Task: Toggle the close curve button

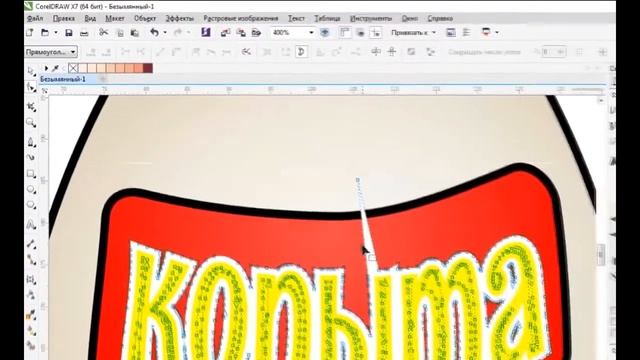Action: 301,52
